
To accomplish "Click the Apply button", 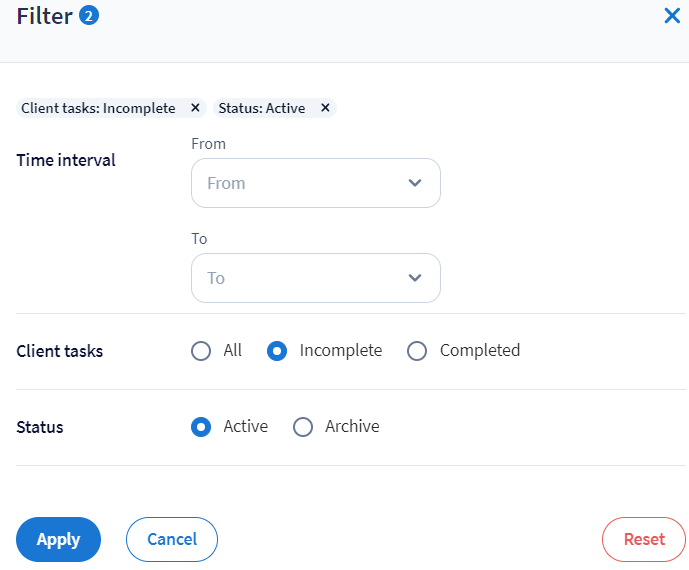I will (x=58, y=540).
